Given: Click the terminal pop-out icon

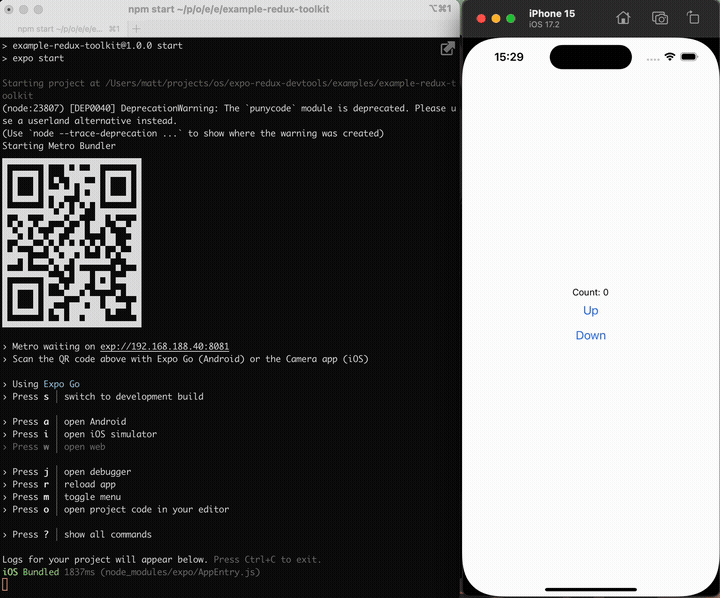Looking at the screenshot, I should pos(448,49).
